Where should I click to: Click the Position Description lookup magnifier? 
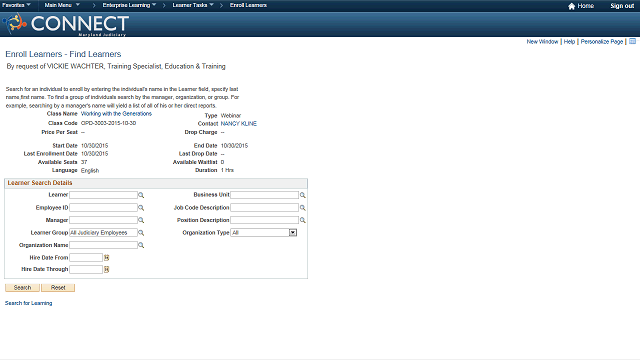point(303,220)
